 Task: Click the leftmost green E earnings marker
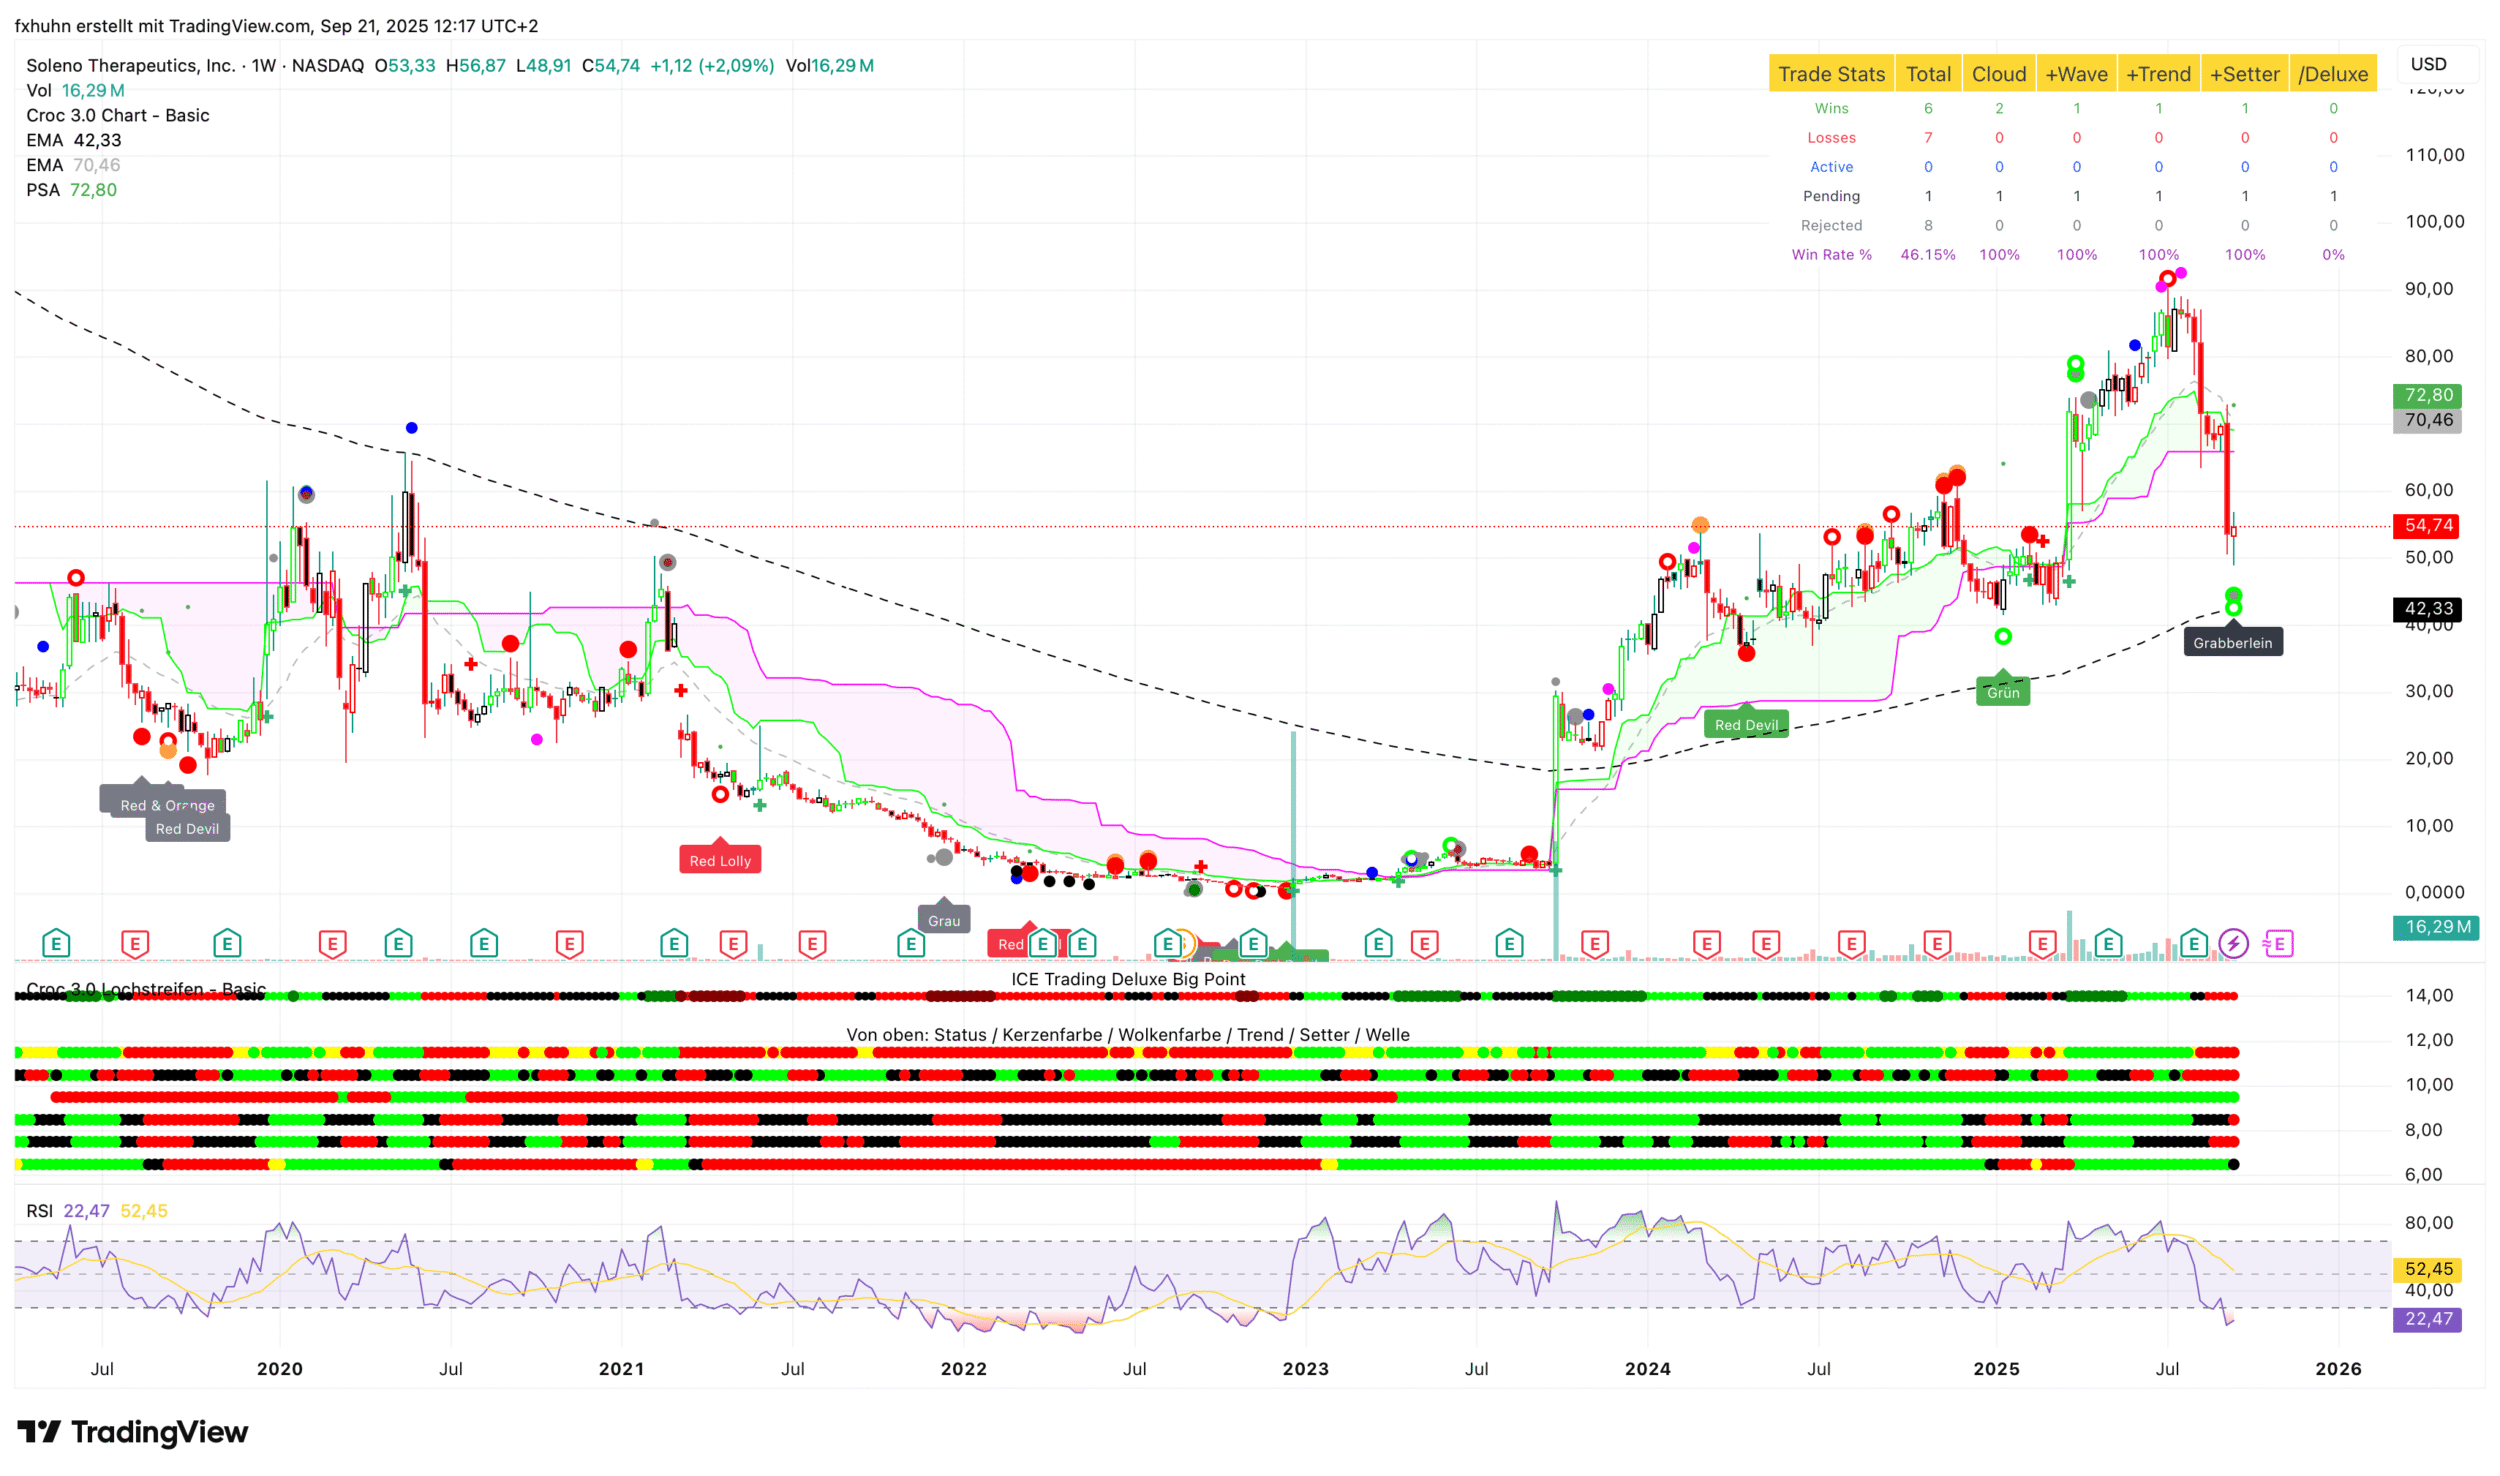tap(56, 943)
